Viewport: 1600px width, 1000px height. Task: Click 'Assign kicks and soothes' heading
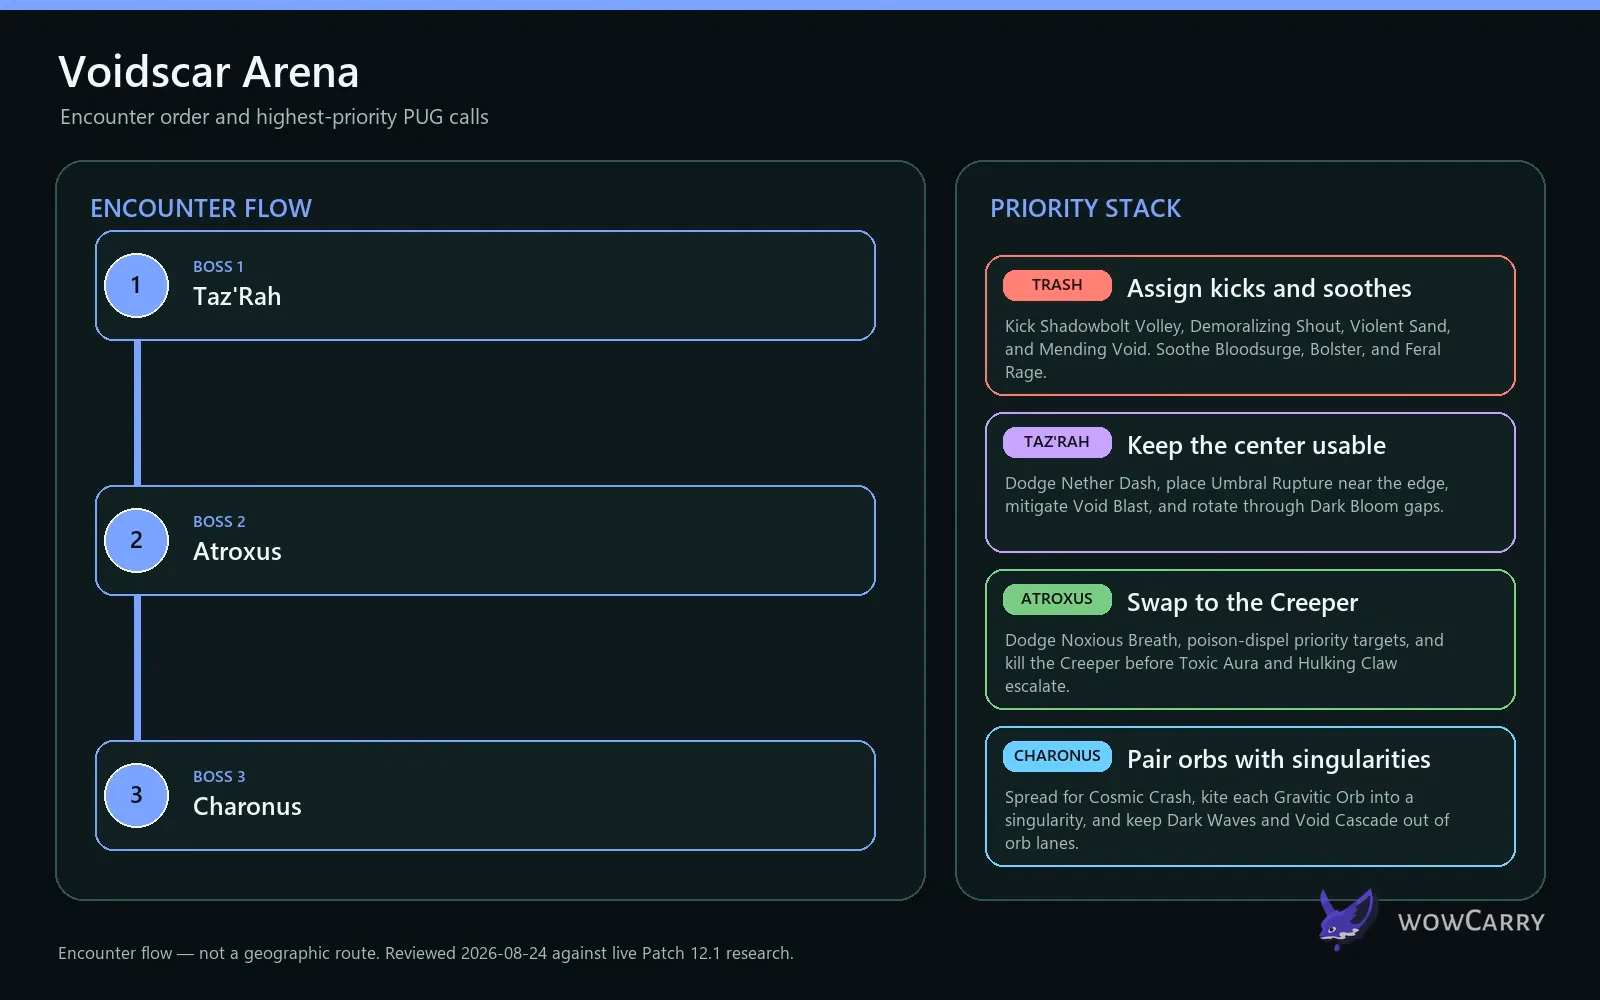pos(1269,288)
